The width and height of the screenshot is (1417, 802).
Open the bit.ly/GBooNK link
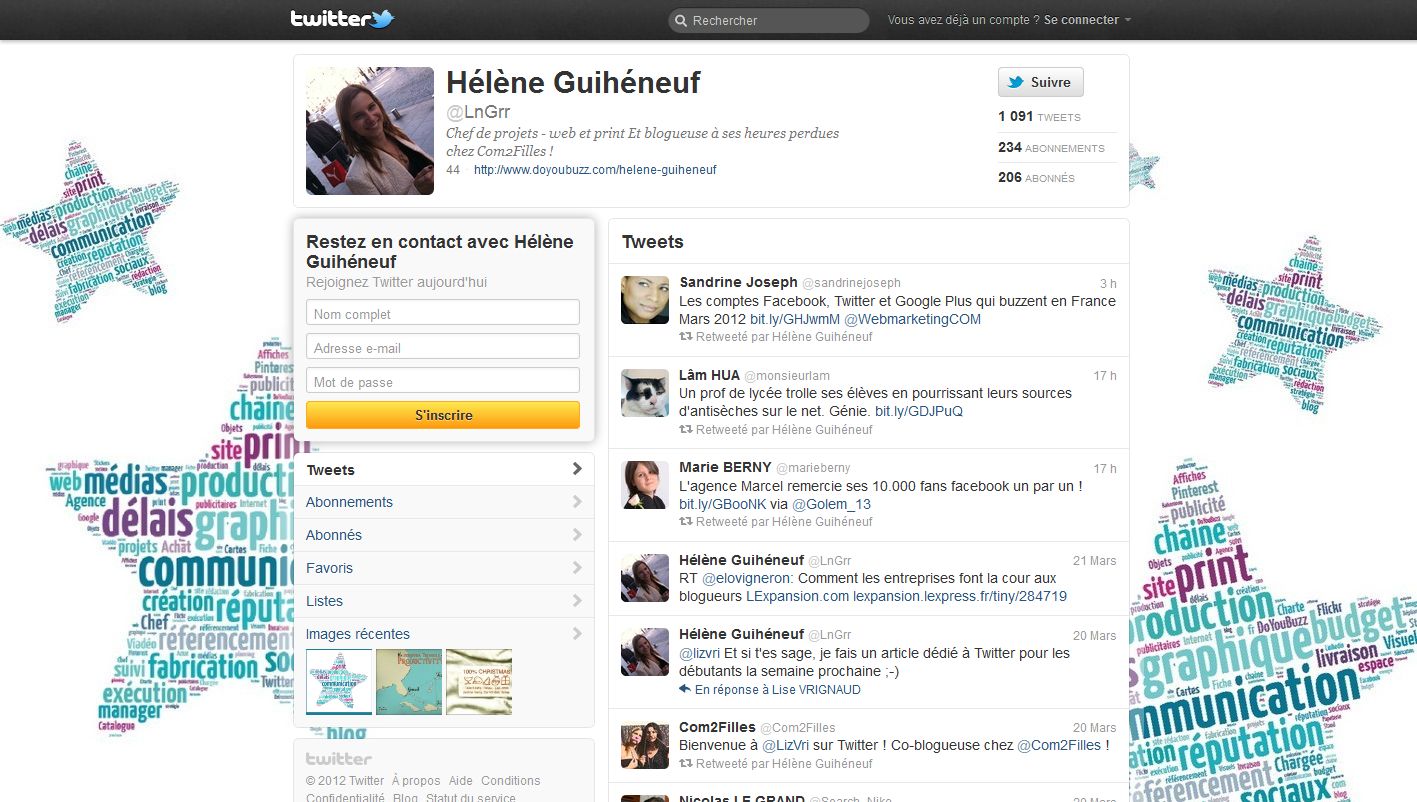(x=722, y=504)
